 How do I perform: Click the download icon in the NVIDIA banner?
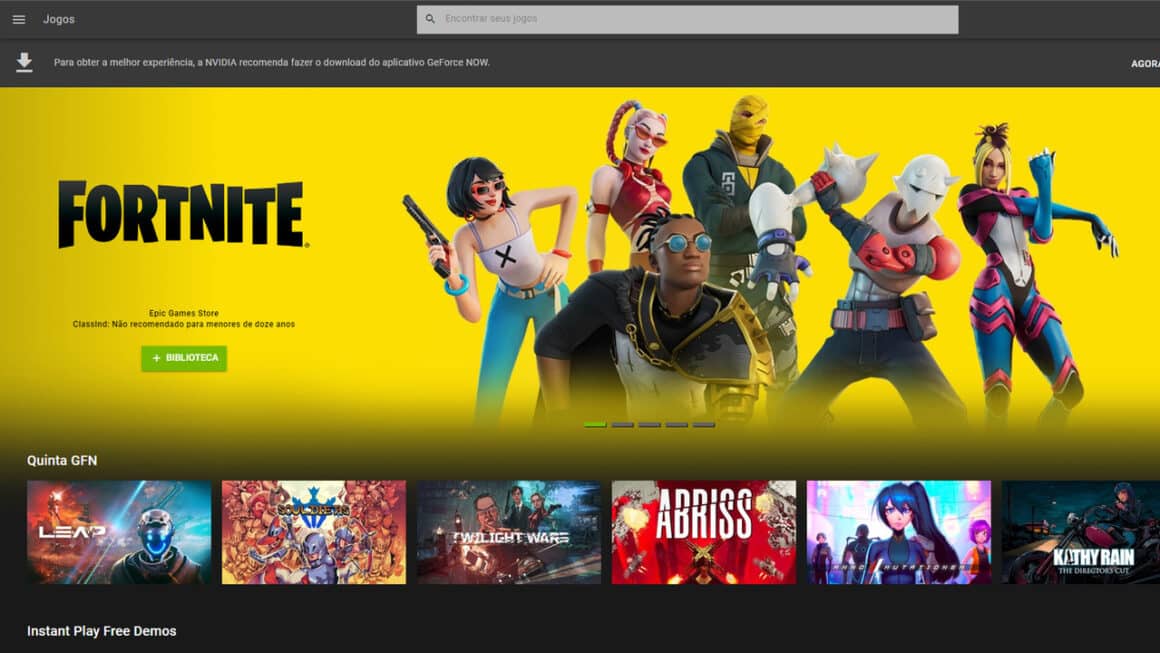[22, 61]
